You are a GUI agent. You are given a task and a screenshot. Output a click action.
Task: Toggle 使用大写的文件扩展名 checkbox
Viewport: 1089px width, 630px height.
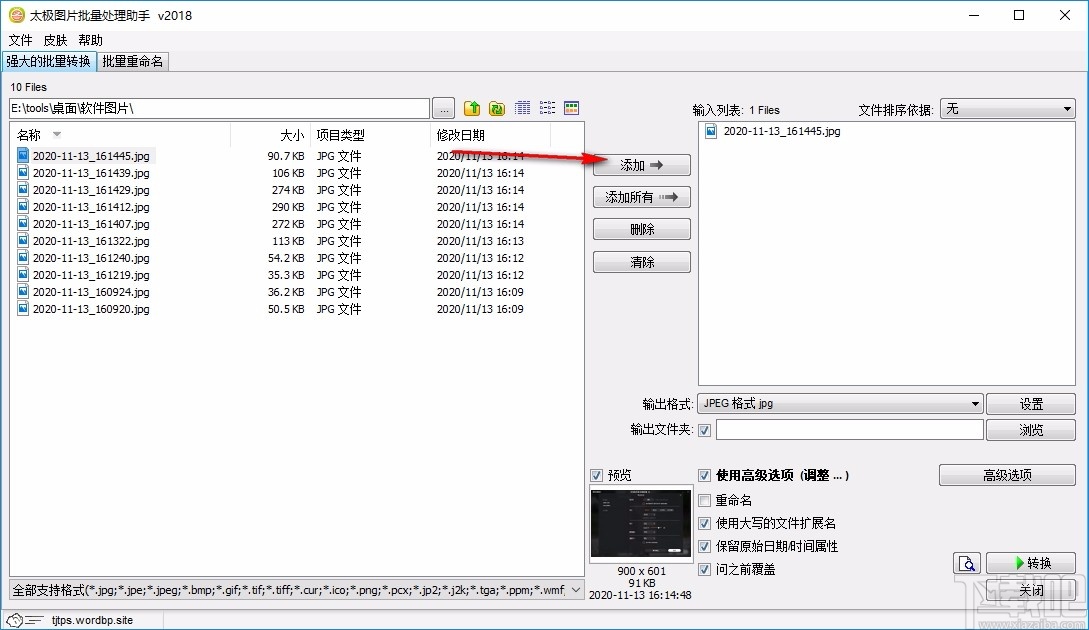click(704, 523)
